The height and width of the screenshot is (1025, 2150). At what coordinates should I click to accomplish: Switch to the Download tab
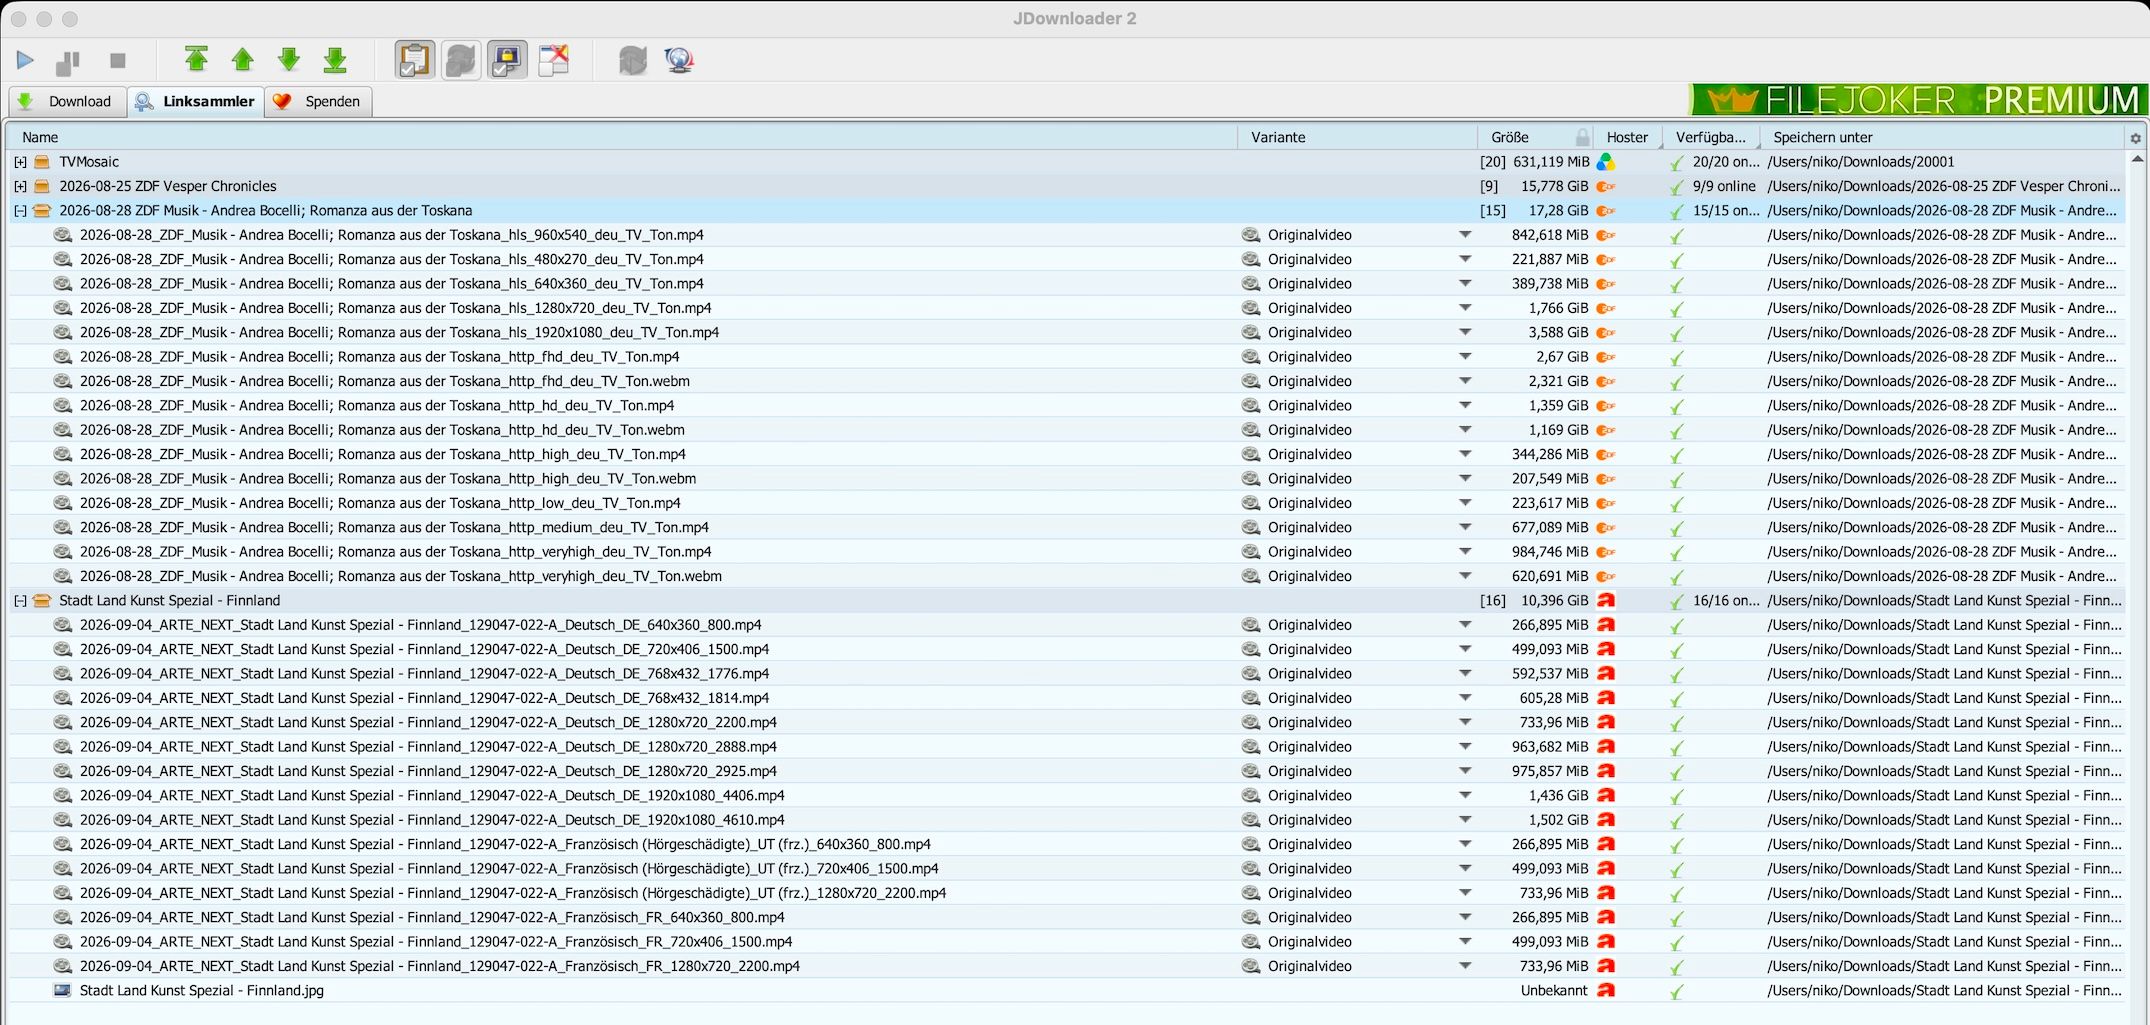pyautogui.click(x=66, y=101)
